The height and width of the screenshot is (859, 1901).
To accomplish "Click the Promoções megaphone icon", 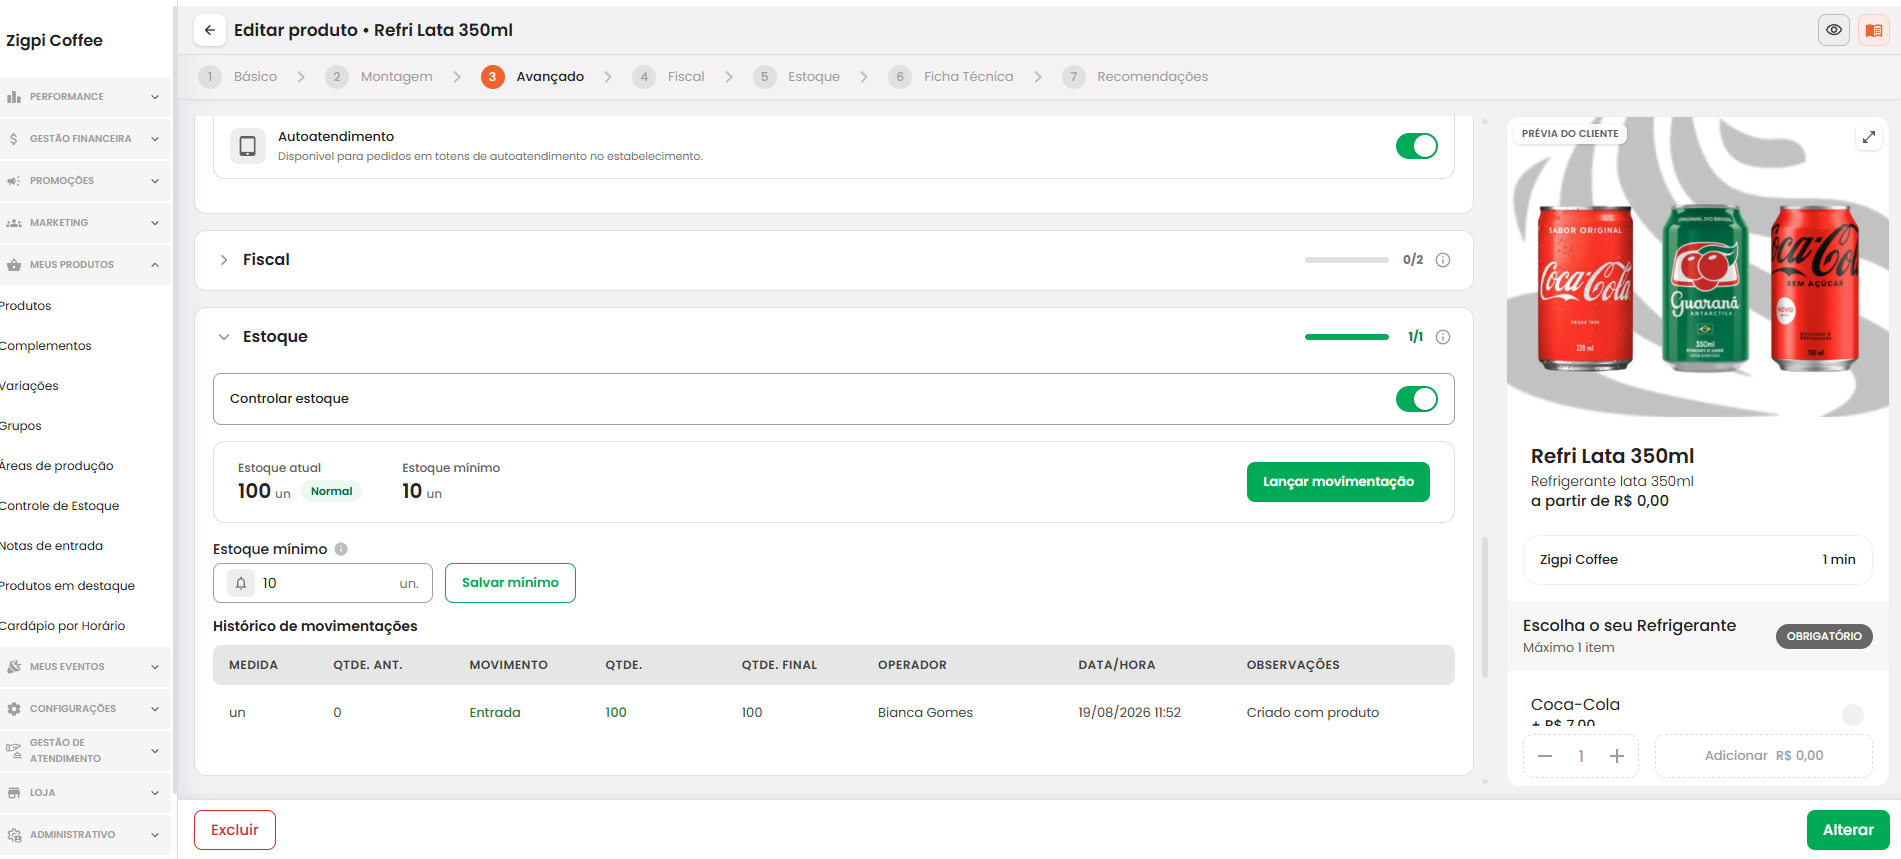I will click(14, 181).
